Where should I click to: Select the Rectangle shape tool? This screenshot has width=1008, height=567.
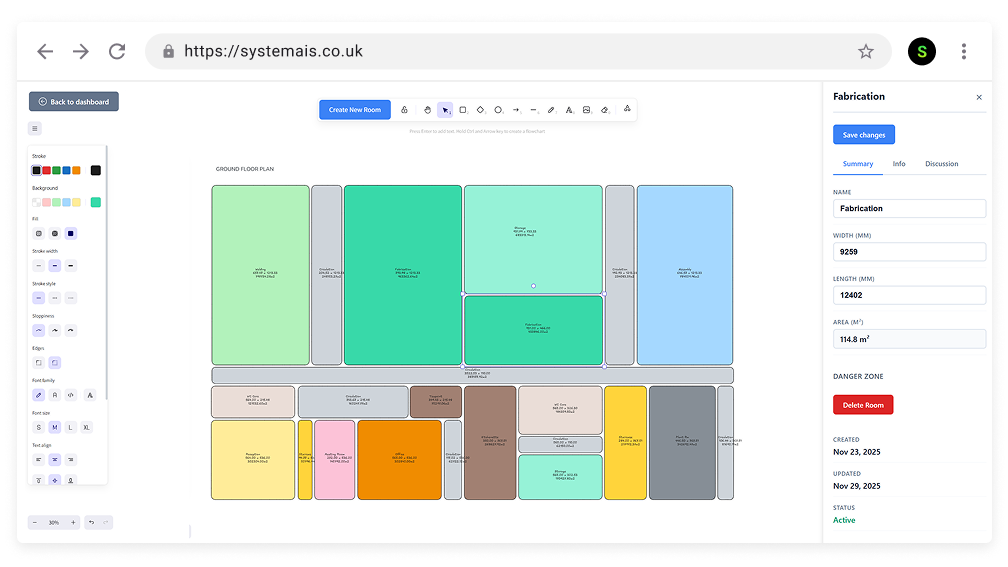463,110
